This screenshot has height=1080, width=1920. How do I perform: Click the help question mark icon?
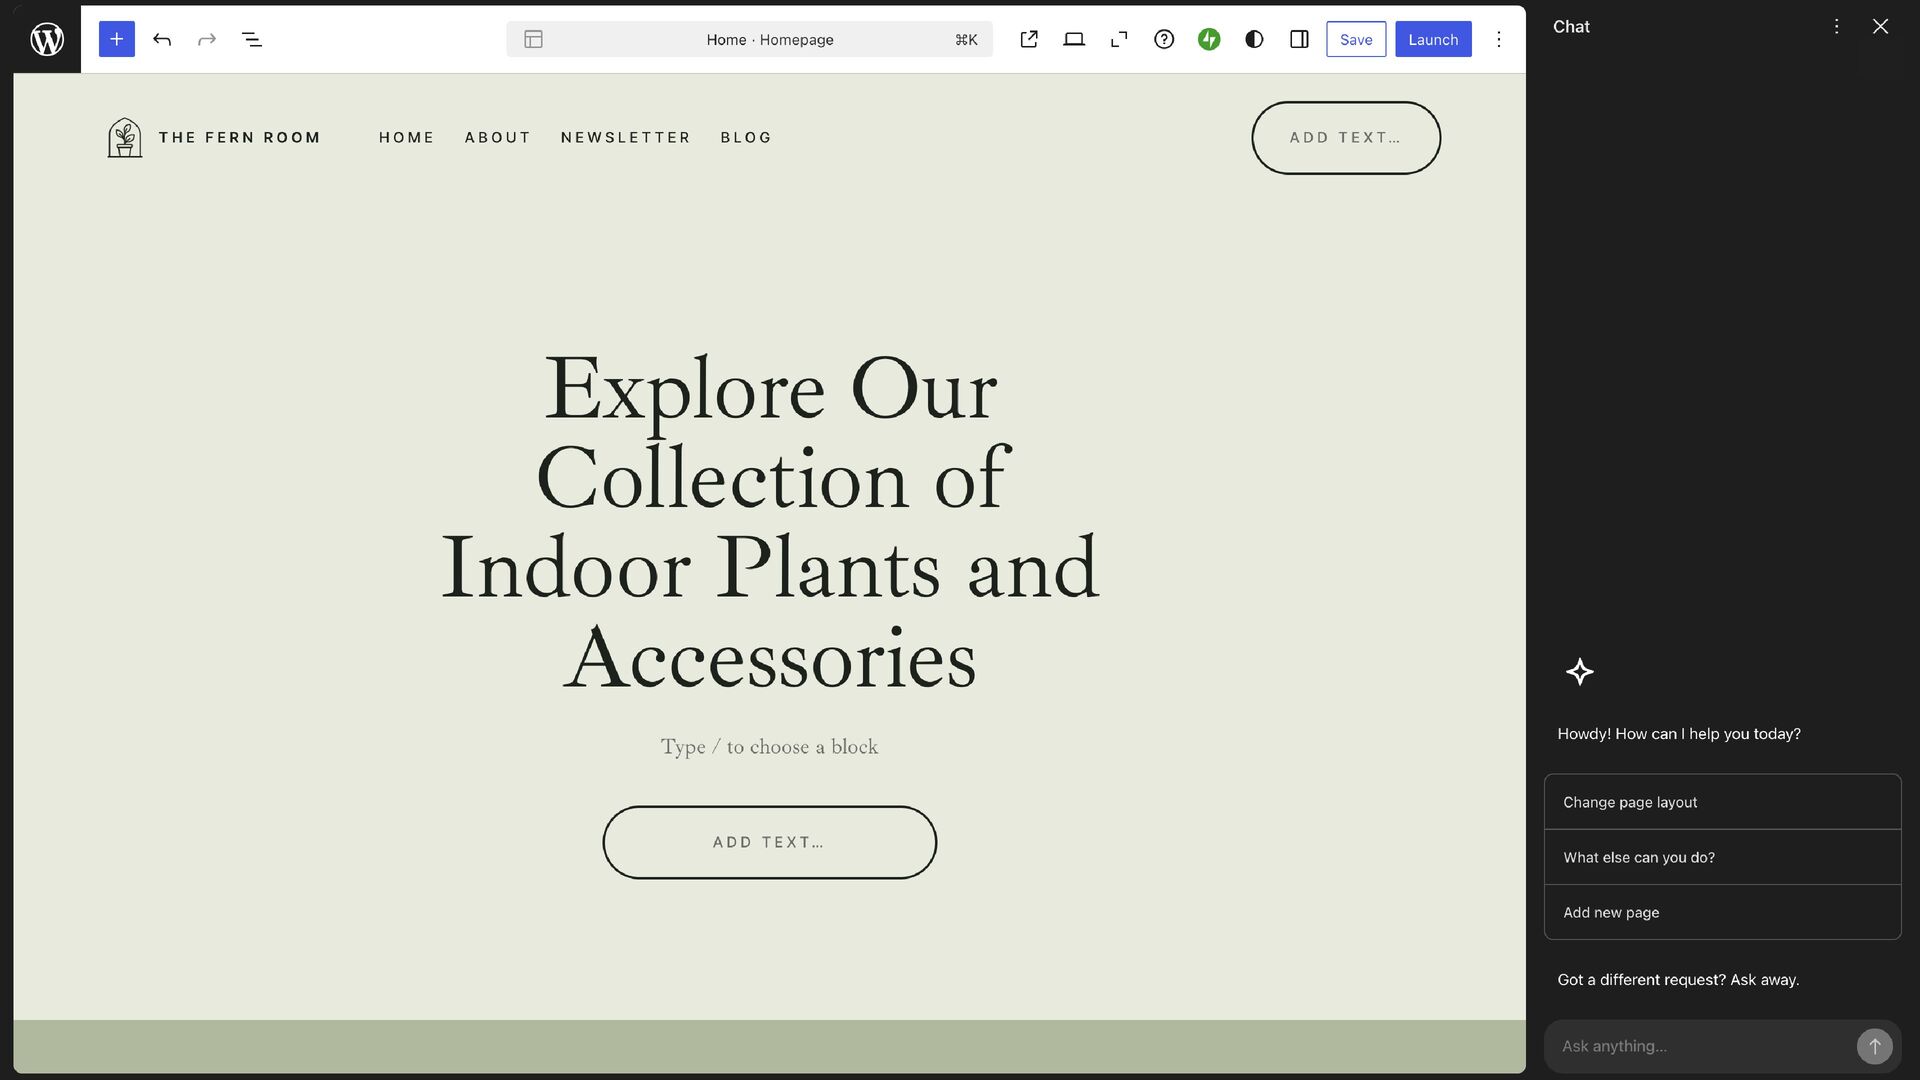click(1164, 39)
